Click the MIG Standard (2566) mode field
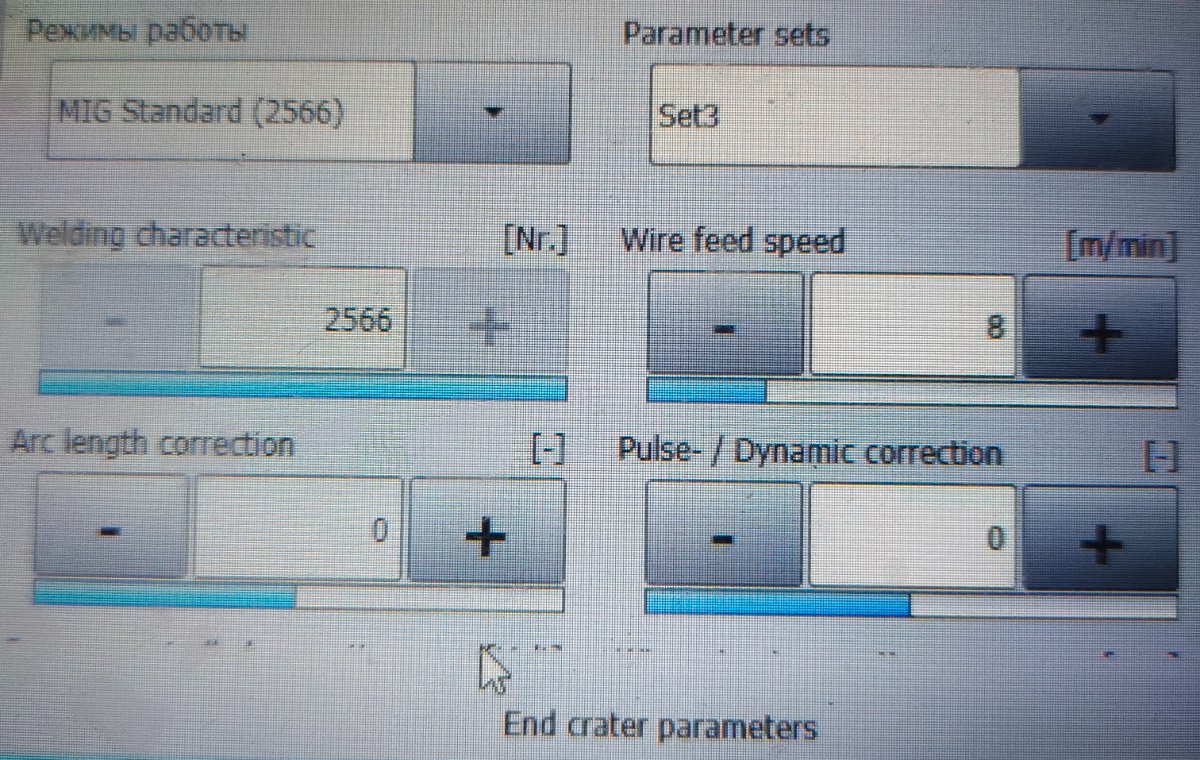1200x760 pixels. [230, 112]
